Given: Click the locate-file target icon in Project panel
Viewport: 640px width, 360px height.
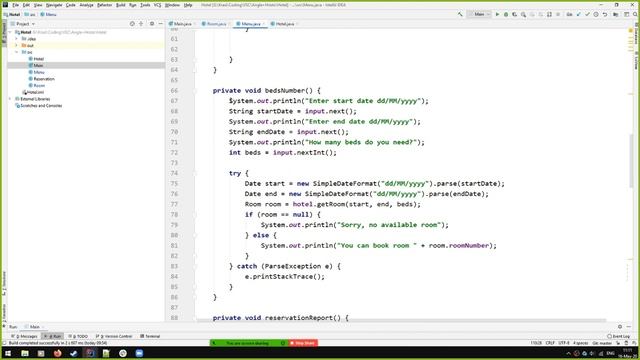Looking at the screenshot, I should pyautogui.click(x=132, y=24).
